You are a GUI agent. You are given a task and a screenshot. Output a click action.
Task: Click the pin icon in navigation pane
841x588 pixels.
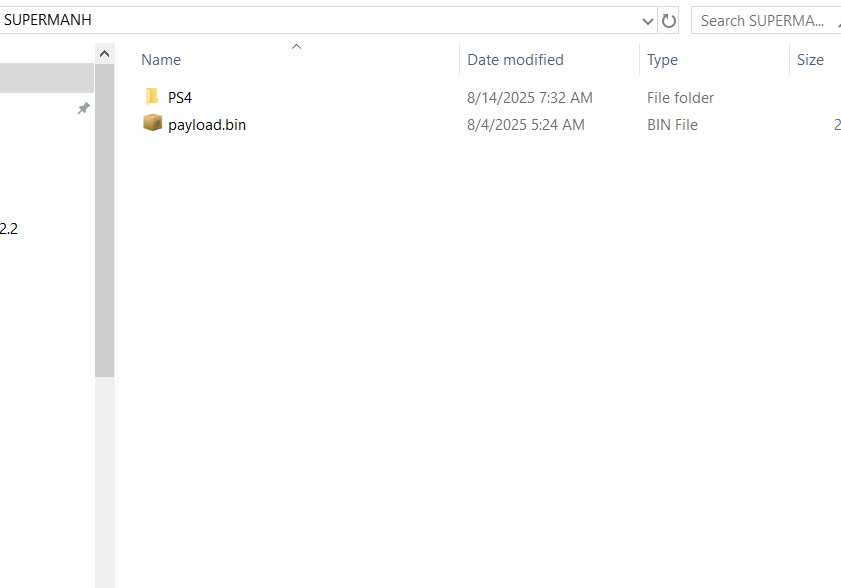[84, 108]
